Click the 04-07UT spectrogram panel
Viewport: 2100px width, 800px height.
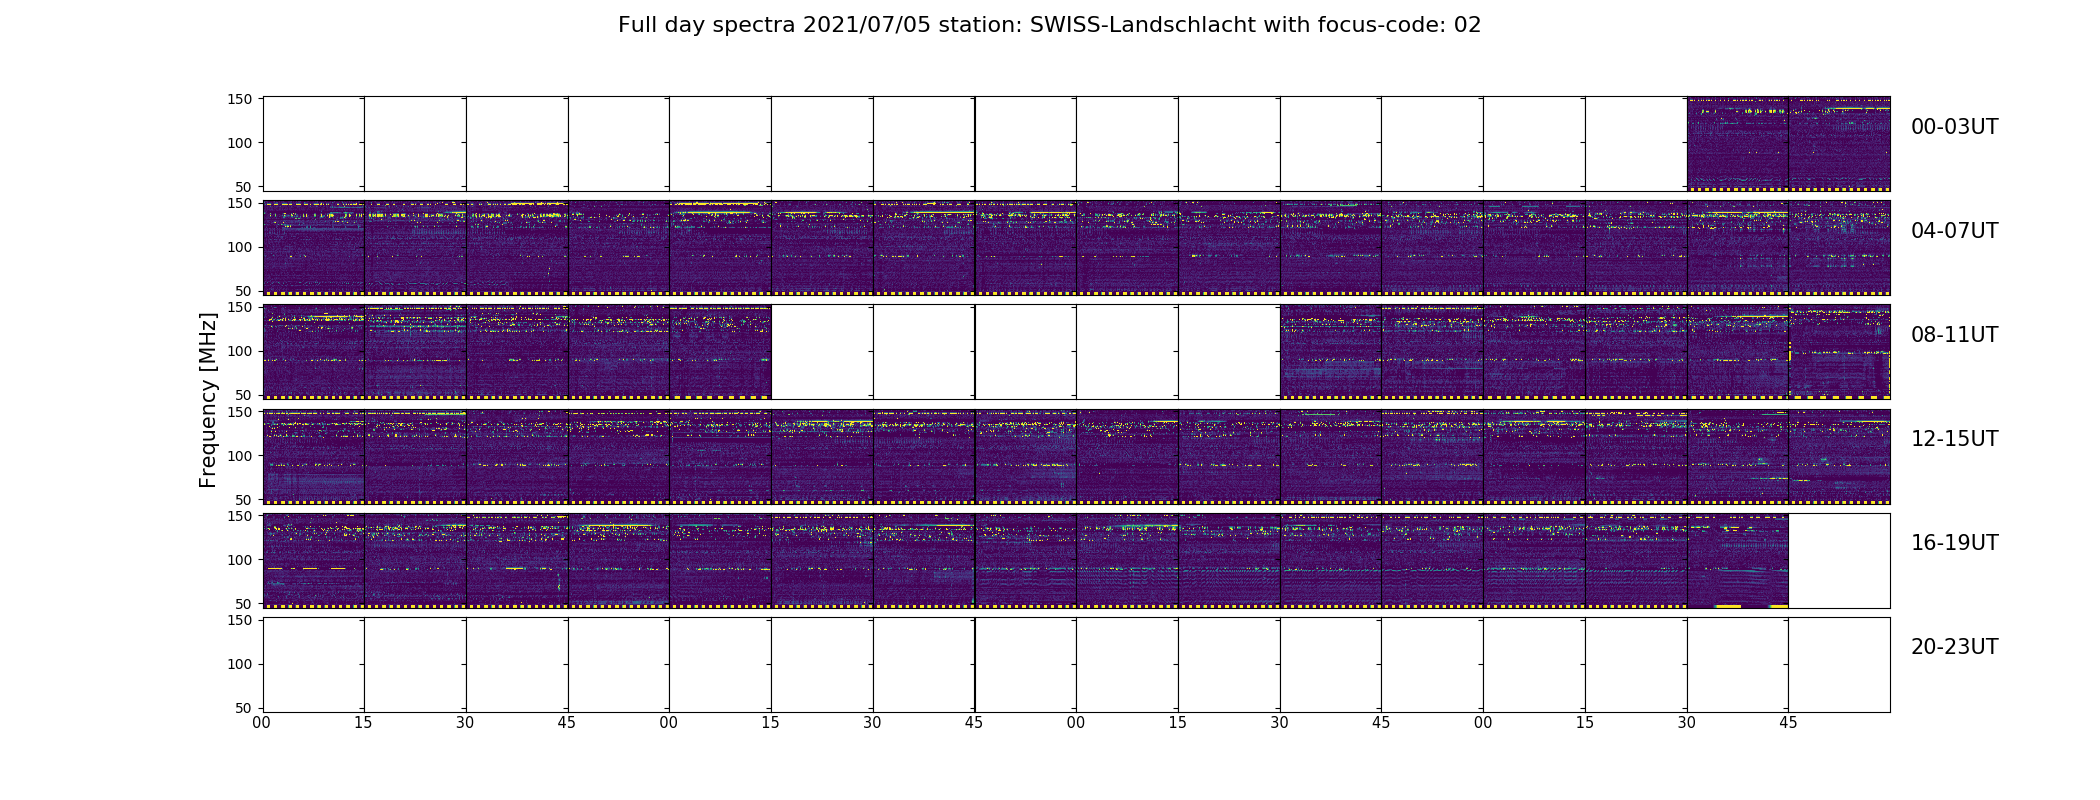(1076, 248)
